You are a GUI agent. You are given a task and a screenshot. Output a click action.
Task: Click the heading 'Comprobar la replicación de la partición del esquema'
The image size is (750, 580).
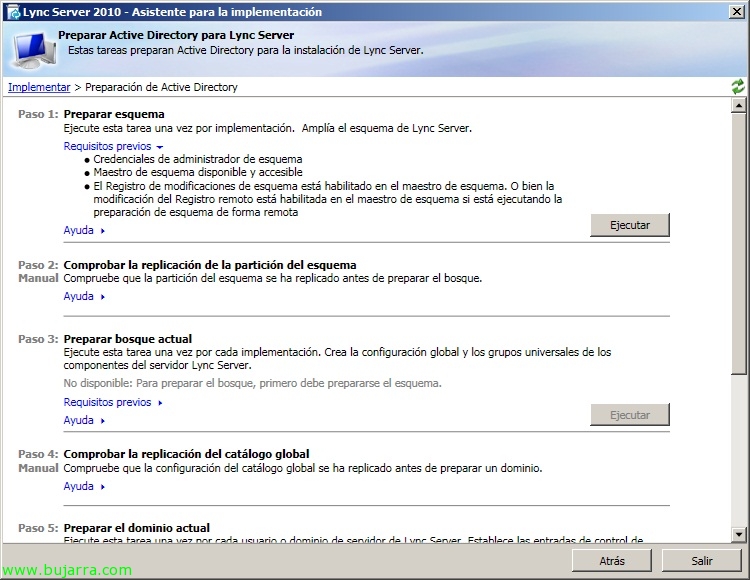point(210,265)
